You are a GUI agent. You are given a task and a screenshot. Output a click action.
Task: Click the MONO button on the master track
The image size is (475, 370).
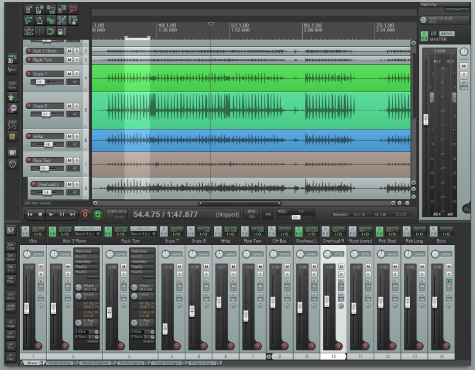446,33
